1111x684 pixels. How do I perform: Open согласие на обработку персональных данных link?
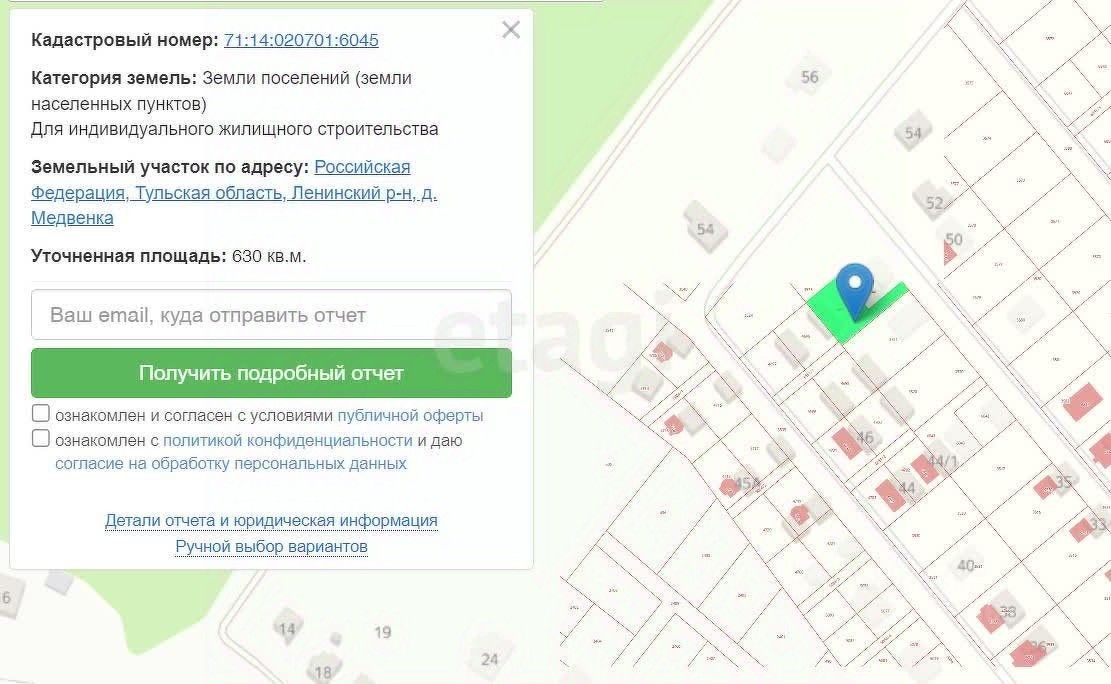[231, 464]
